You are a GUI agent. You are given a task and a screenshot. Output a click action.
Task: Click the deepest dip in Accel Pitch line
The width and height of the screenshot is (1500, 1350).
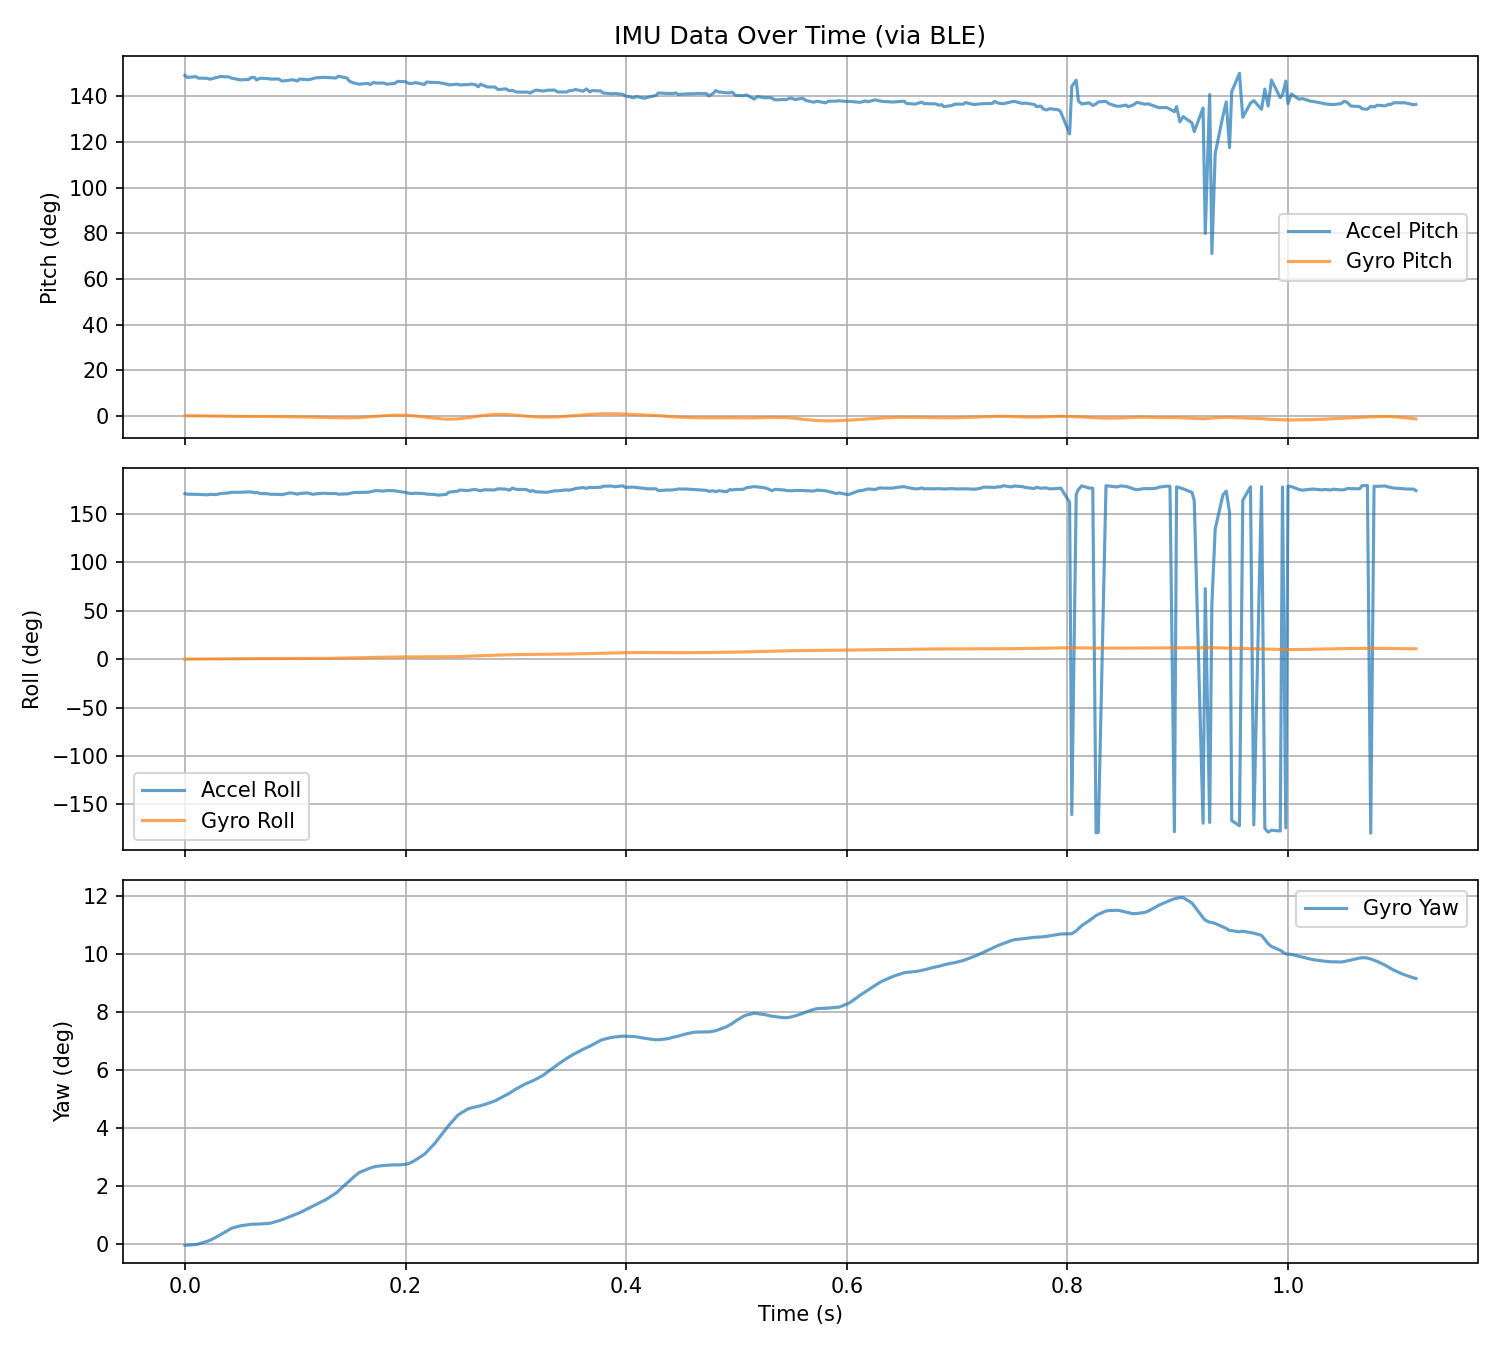pyautogui.click(x=1211, y=253)
